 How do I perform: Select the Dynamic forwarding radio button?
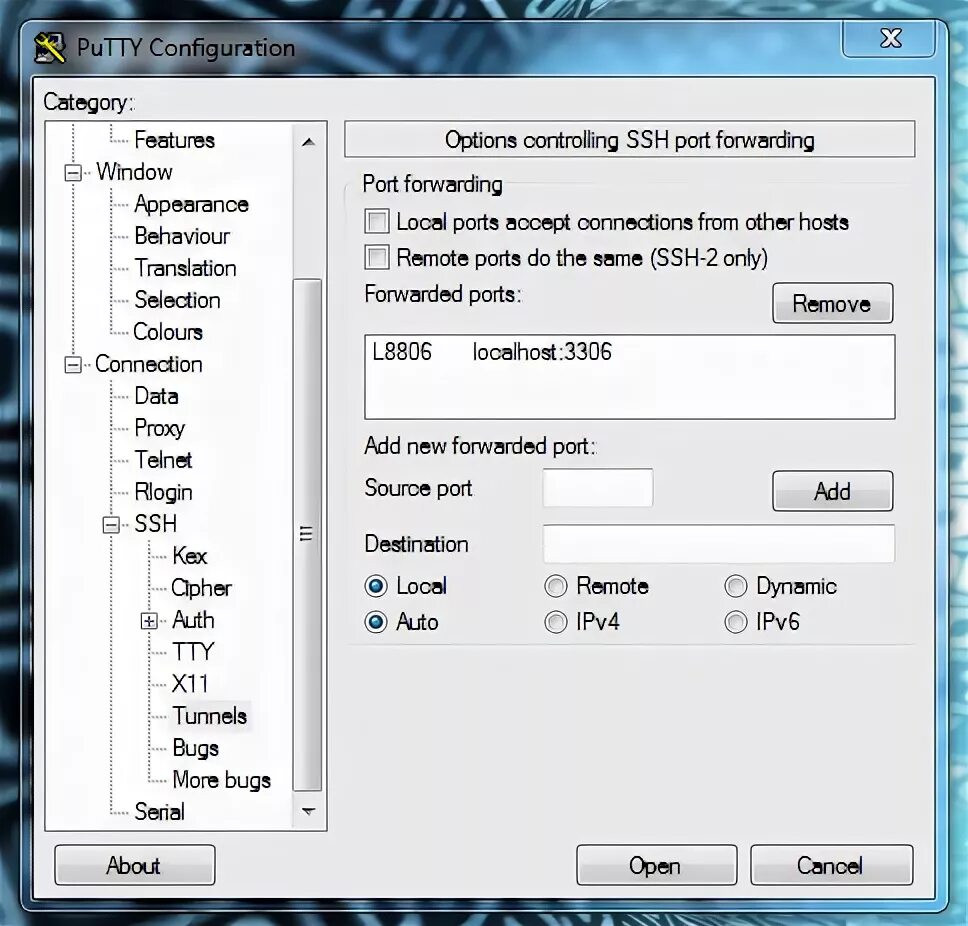pos(736,586)
